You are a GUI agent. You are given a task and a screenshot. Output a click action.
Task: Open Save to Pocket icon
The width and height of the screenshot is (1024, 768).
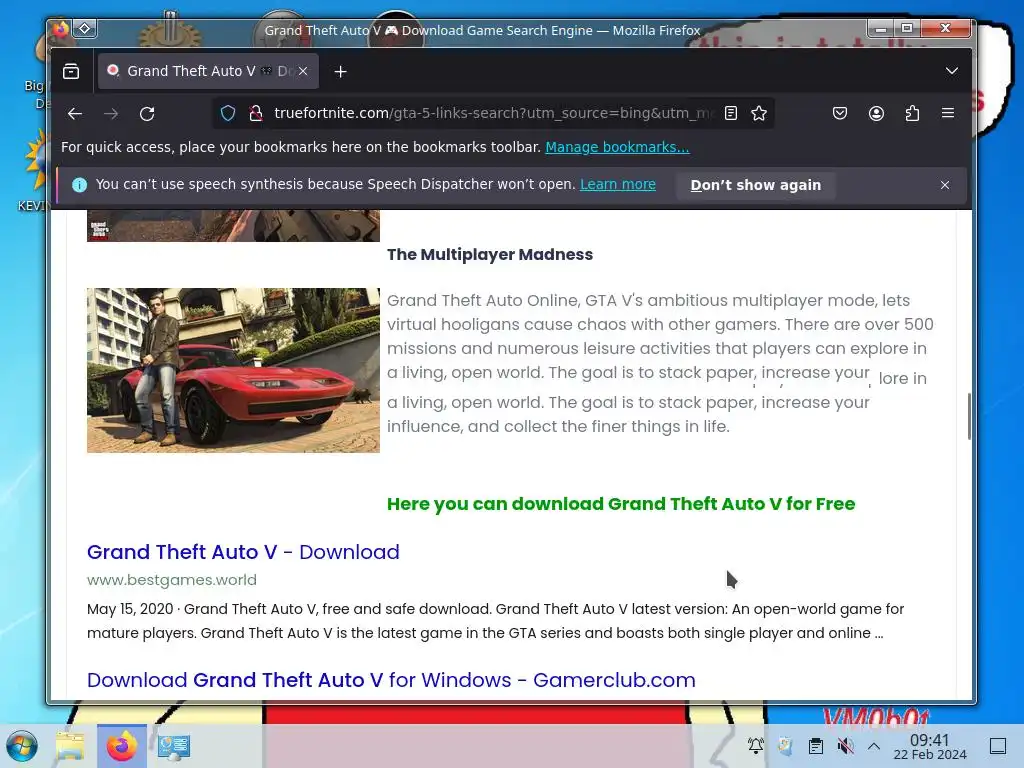(x=840, y=114)
